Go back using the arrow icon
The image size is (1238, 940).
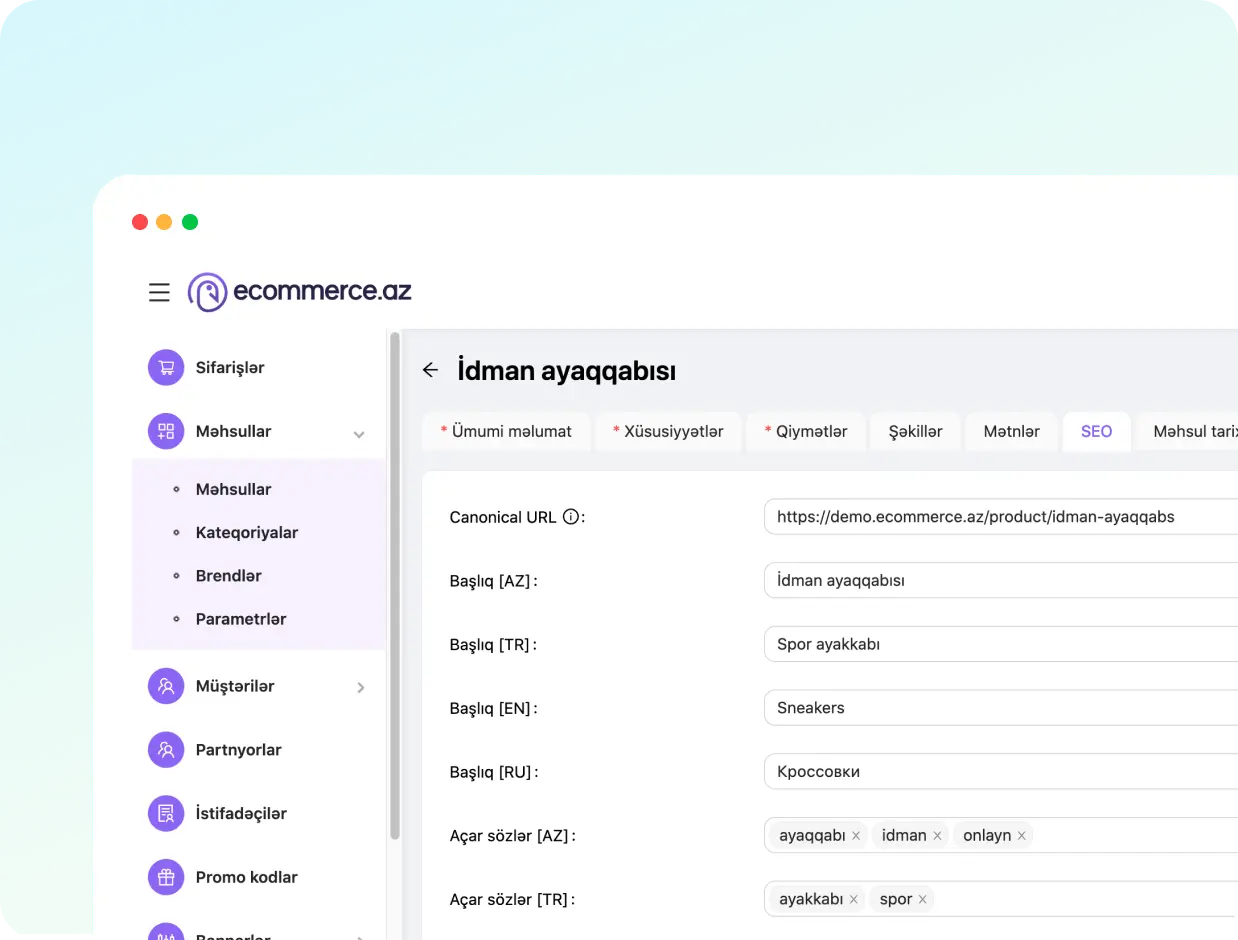(430, 370)
